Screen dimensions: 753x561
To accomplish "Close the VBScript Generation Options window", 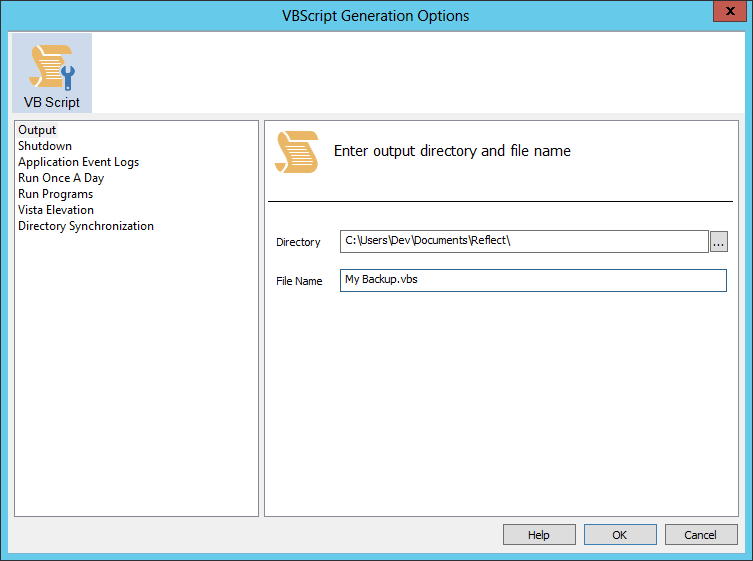I will 729,12.
